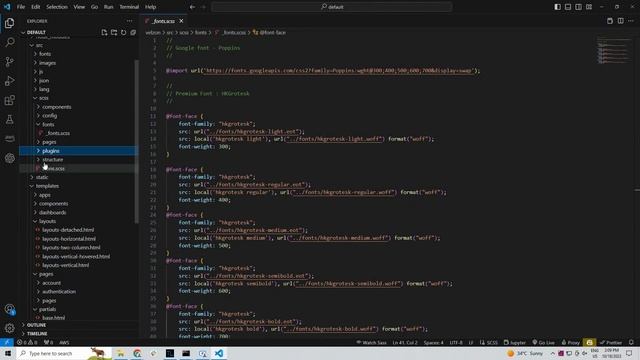Click the command center search box

coord(332,7)
